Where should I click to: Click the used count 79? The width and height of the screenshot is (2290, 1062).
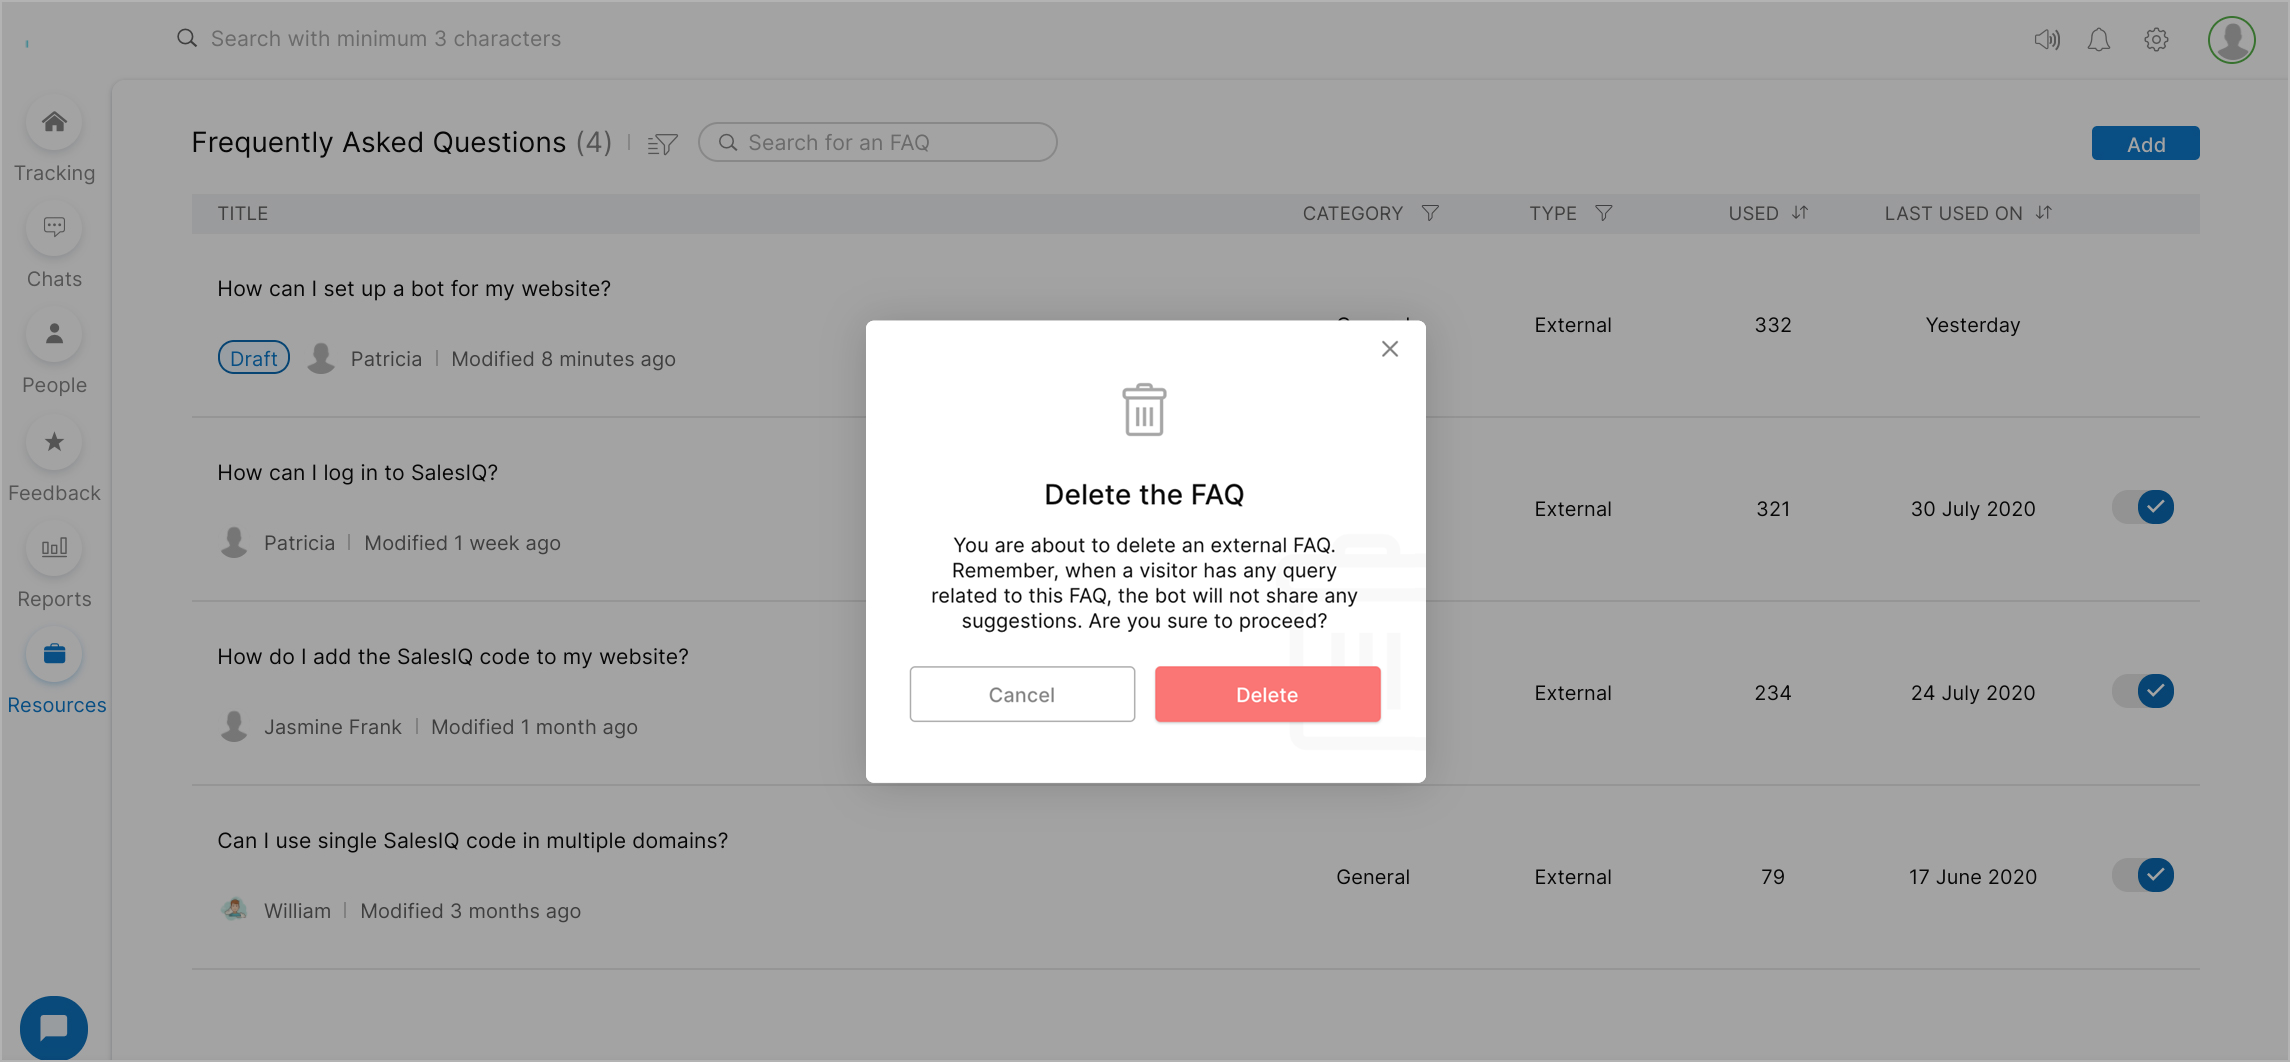1773,877
